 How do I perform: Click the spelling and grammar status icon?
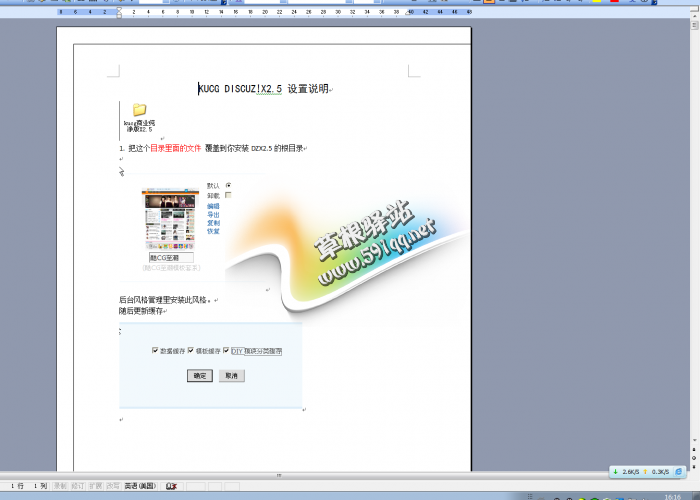tap(172, 486)
